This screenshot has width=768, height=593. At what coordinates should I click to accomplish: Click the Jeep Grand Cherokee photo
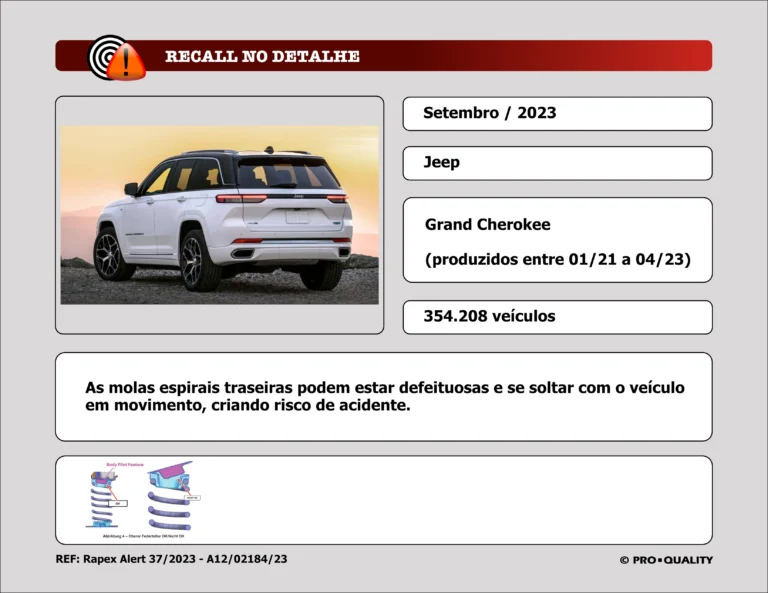(x=219, y=215)
